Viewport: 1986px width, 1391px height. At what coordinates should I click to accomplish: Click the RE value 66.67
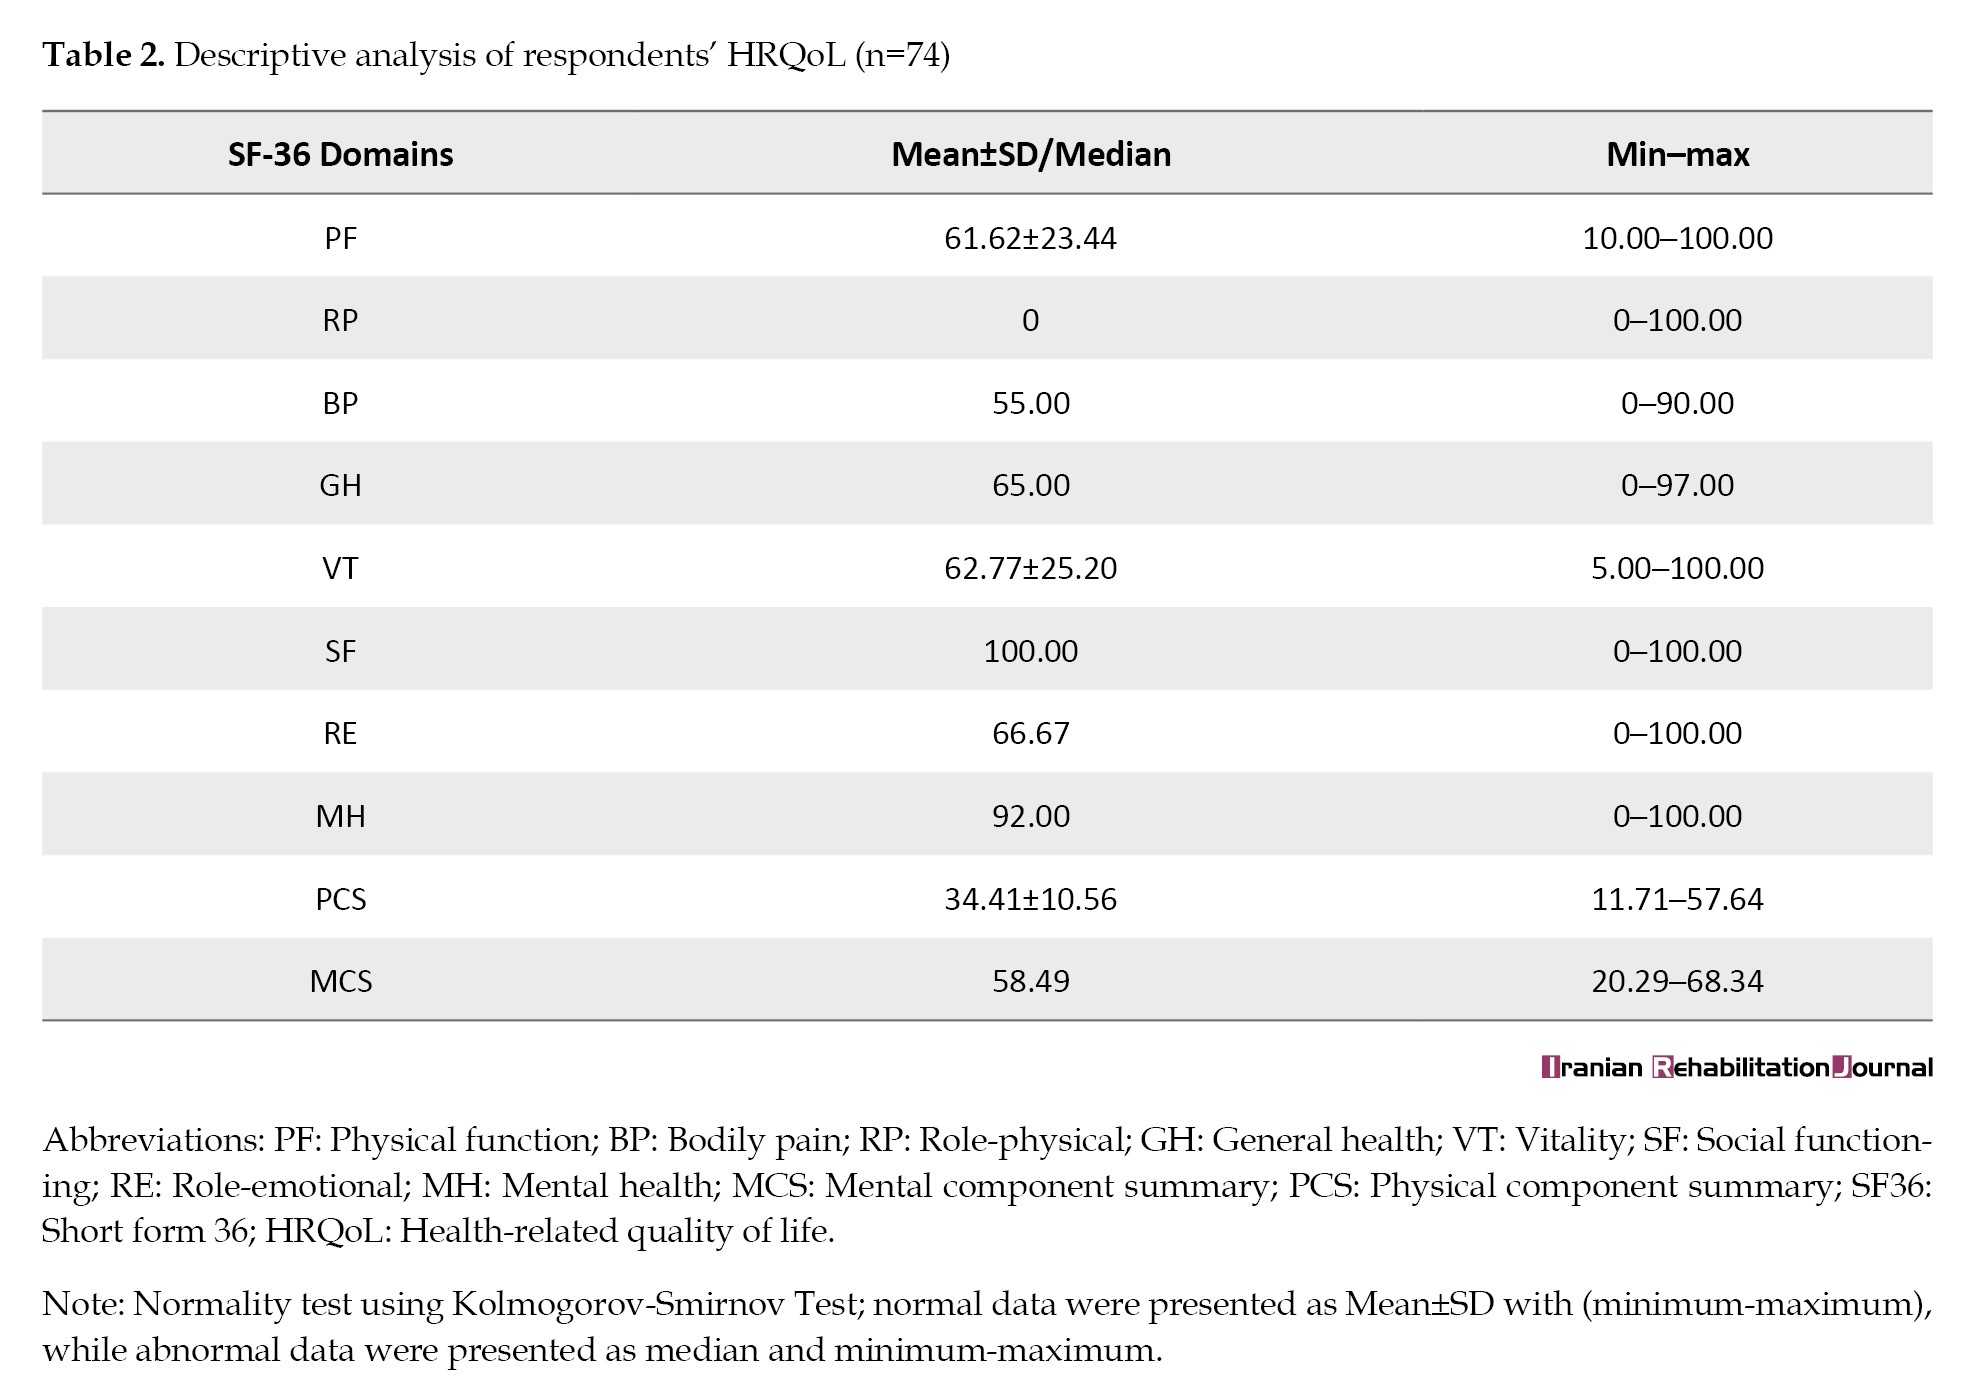1031,733
